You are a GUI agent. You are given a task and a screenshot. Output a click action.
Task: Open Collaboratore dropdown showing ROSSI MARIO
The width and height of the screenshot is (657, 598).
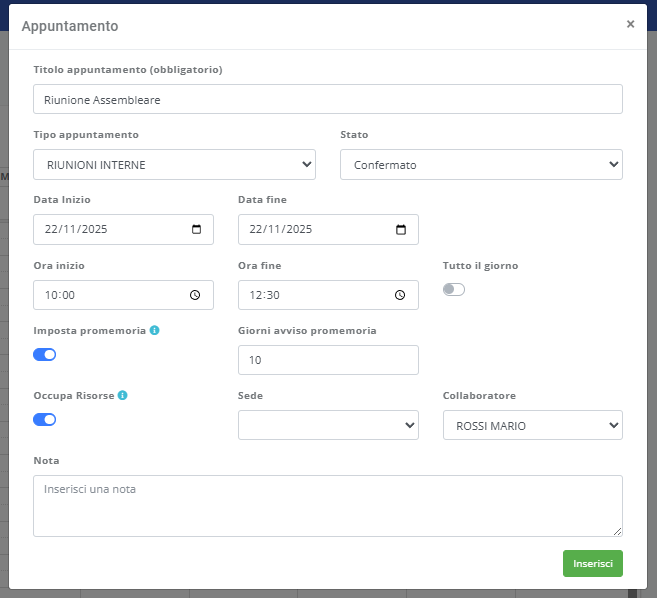point(532,425)
